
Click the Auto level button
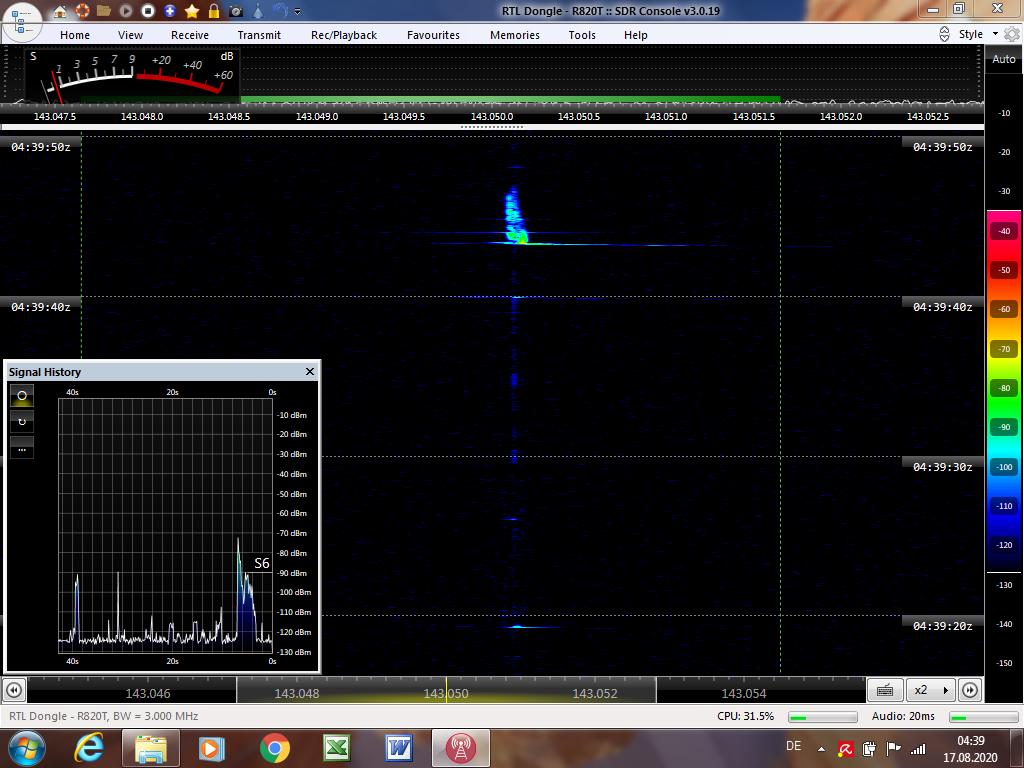pyautogui.click(x=1003, y=59)
